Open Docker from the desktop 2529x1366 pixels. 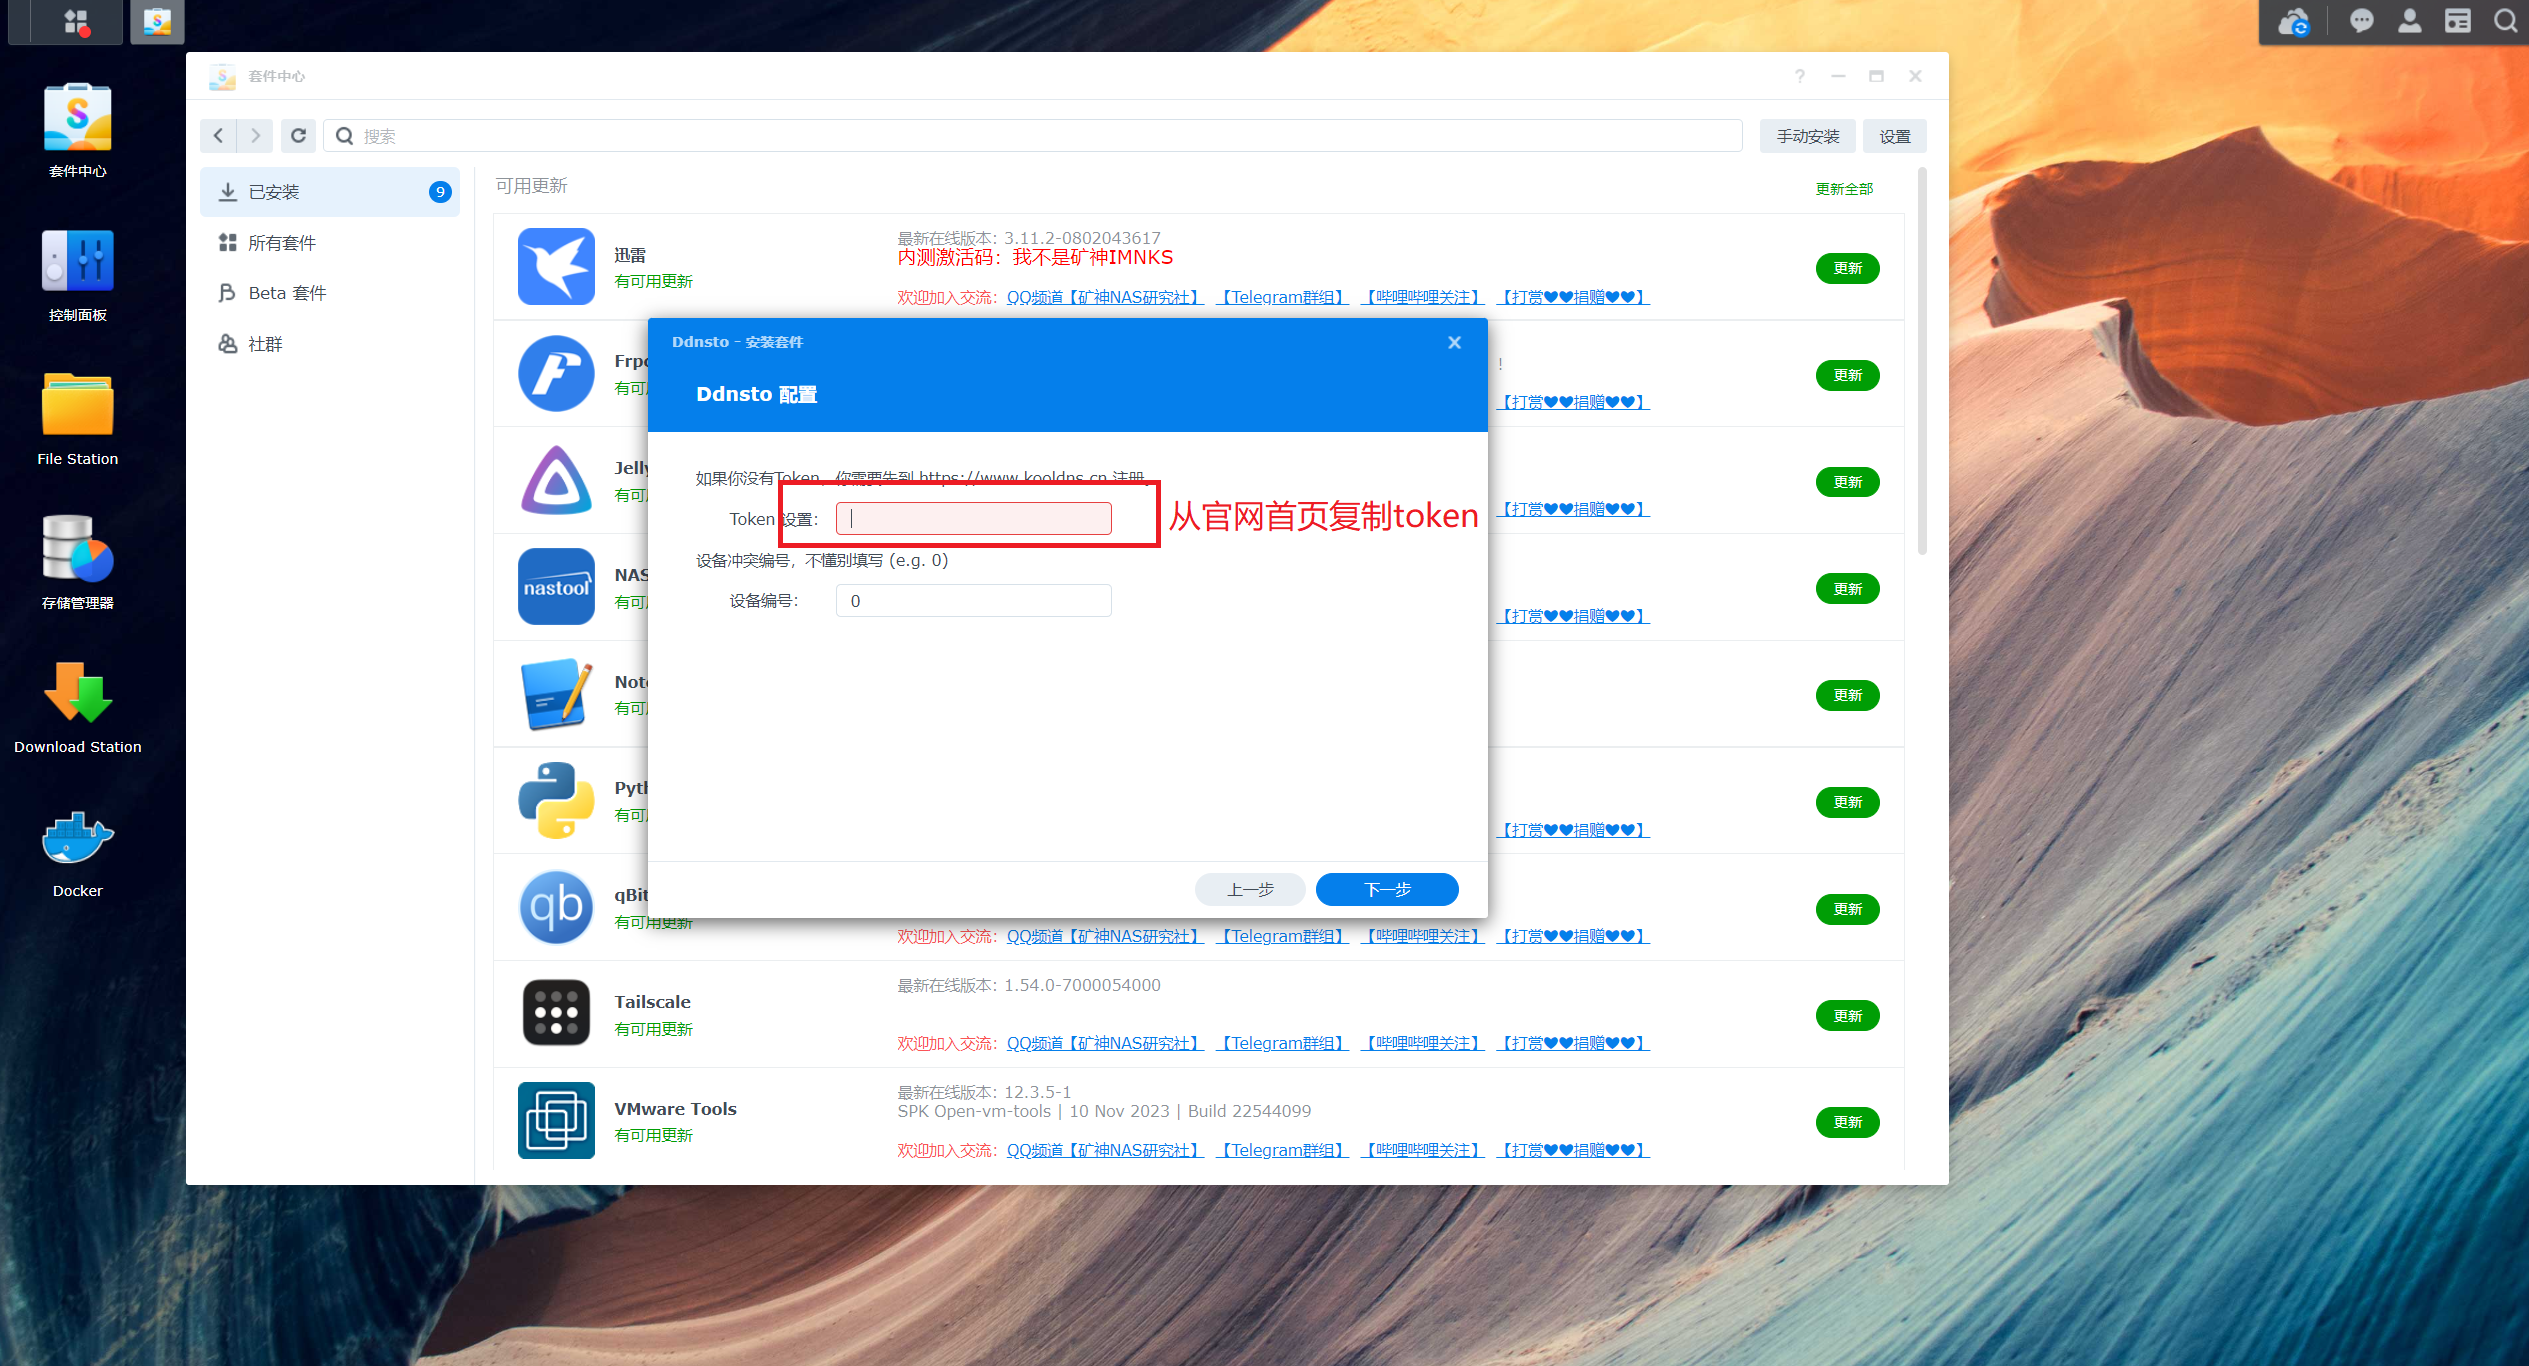click(x=77, y=838)
